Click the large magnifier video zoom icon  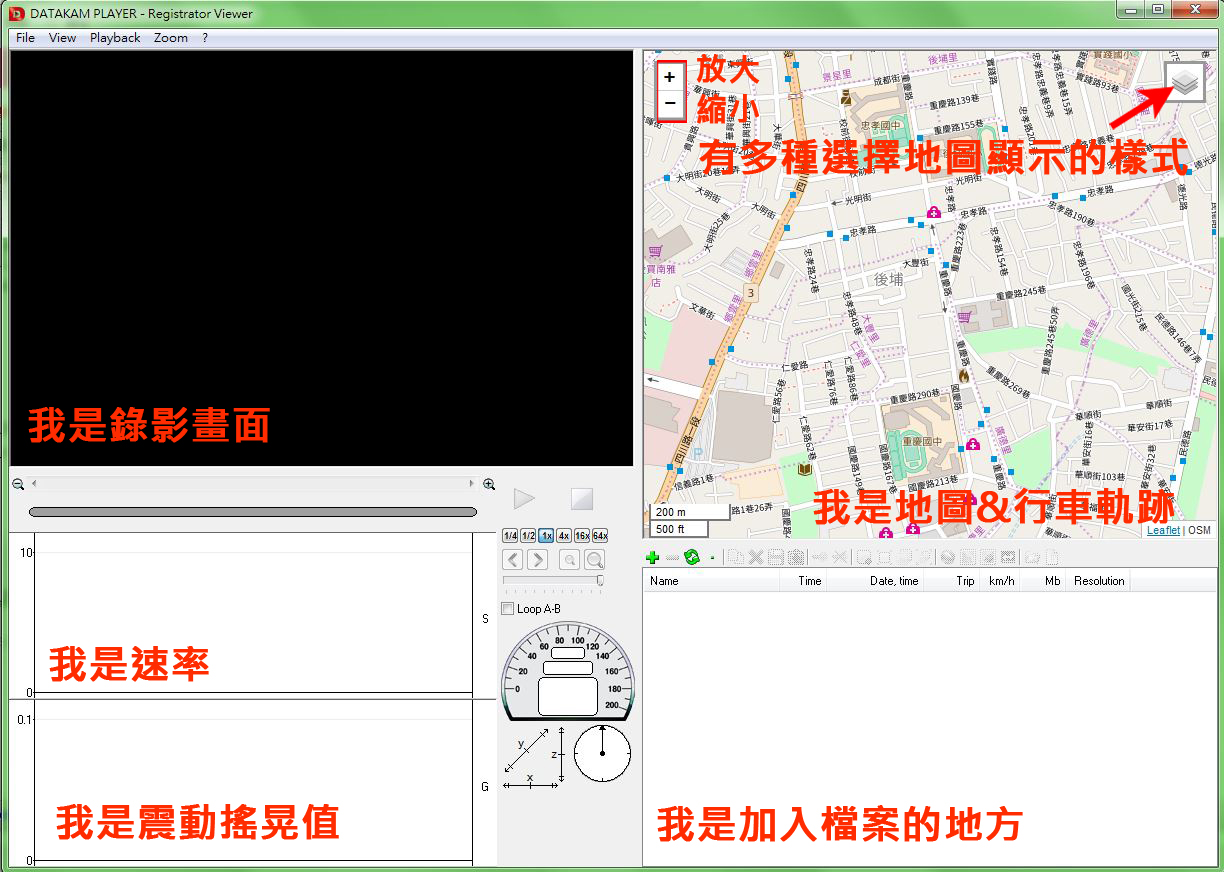tap(595, 560)
